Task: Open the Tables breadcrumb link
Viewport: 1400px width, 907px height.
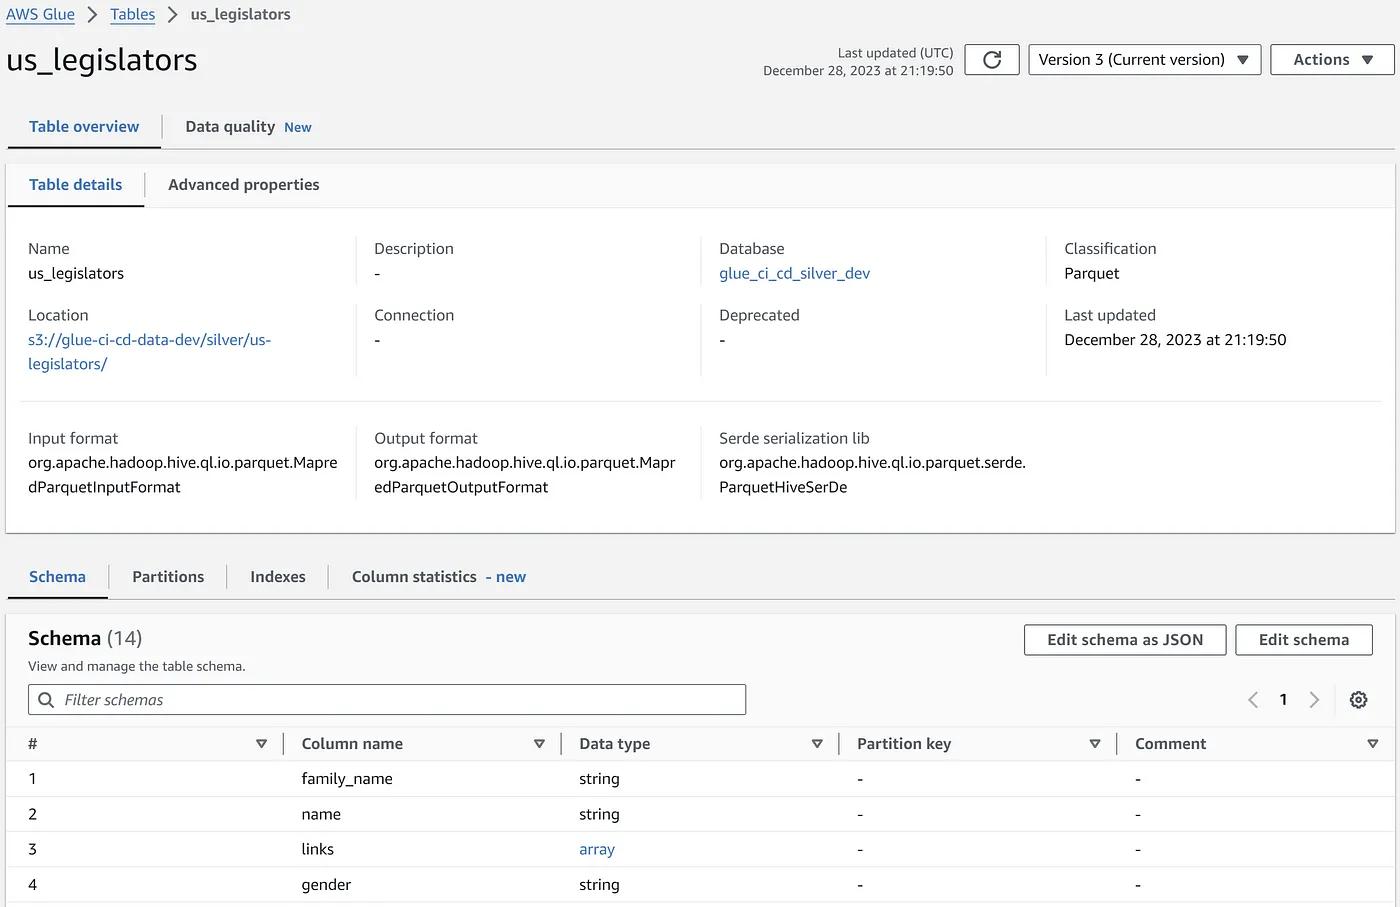Action: point(133,15)
